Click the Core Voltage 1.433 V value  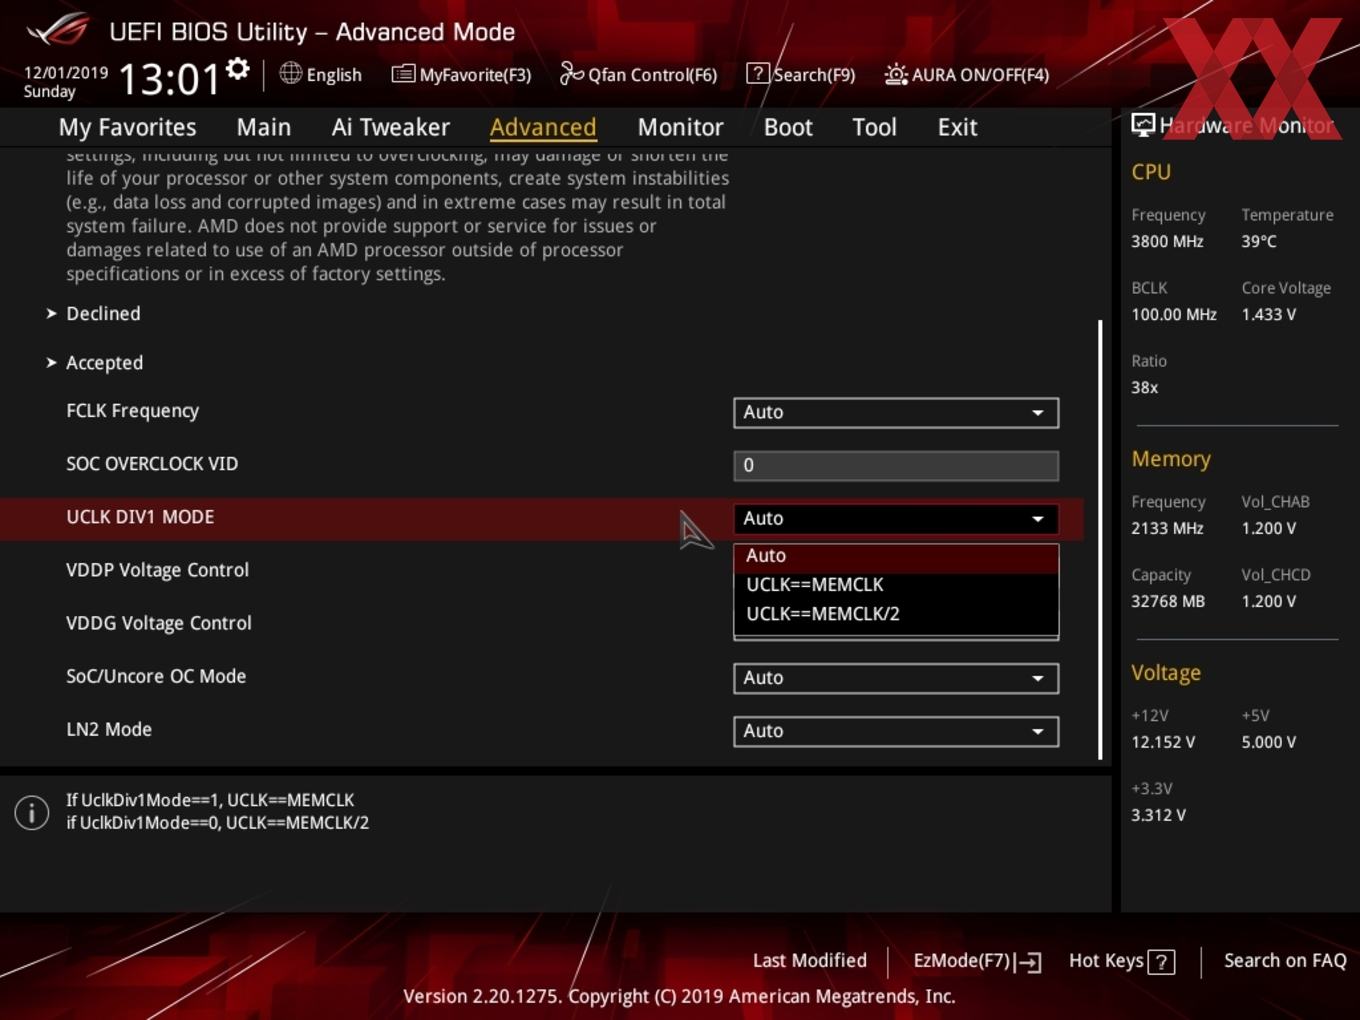[1268, 314]
